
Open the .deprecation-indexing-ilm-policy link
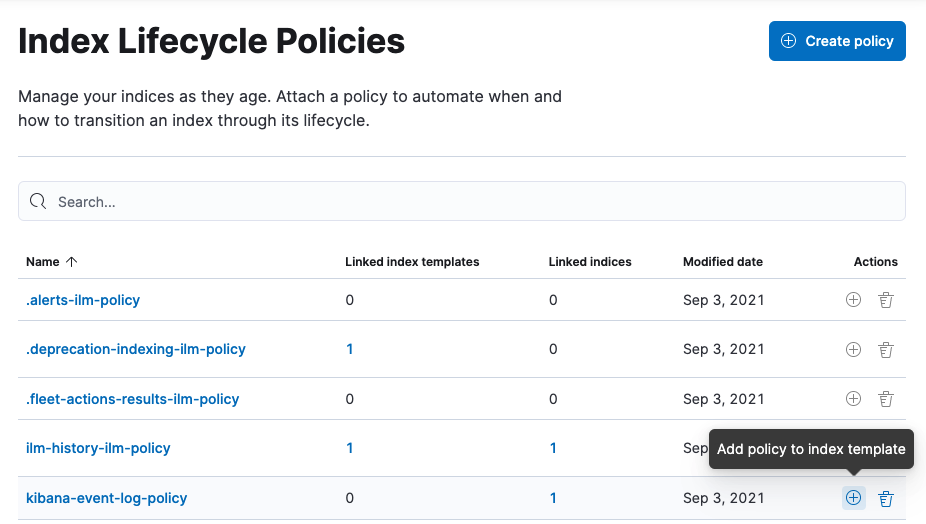coord(136,350)
